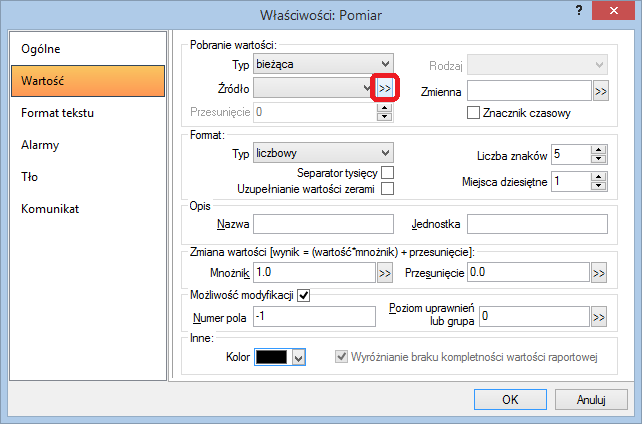
Task: Click the disabled offset spinner down arrow
Action: click(x=384, y=117)
